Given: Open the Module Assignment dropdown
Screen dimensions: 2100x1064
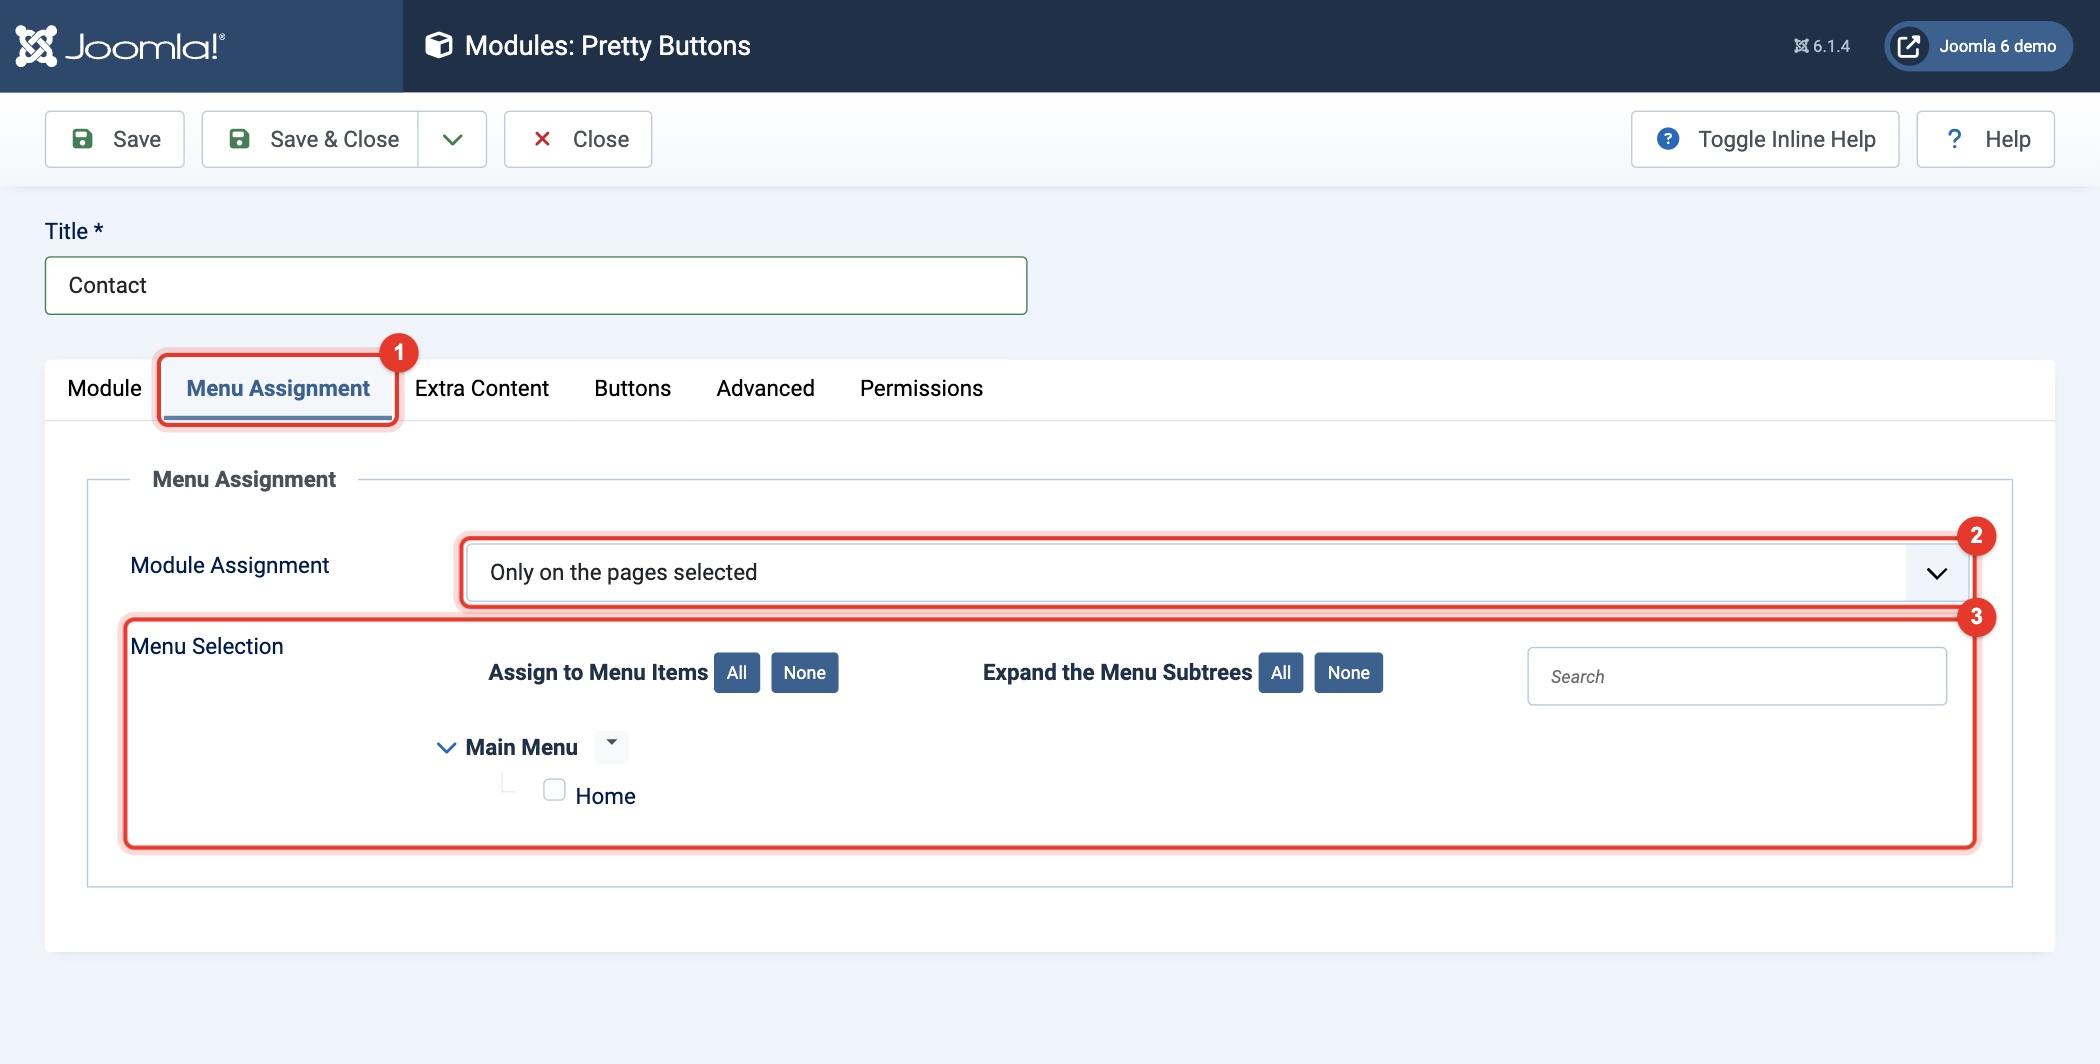Looking at the screenshot, I should pyautogui.click(x=1217, y=572).
